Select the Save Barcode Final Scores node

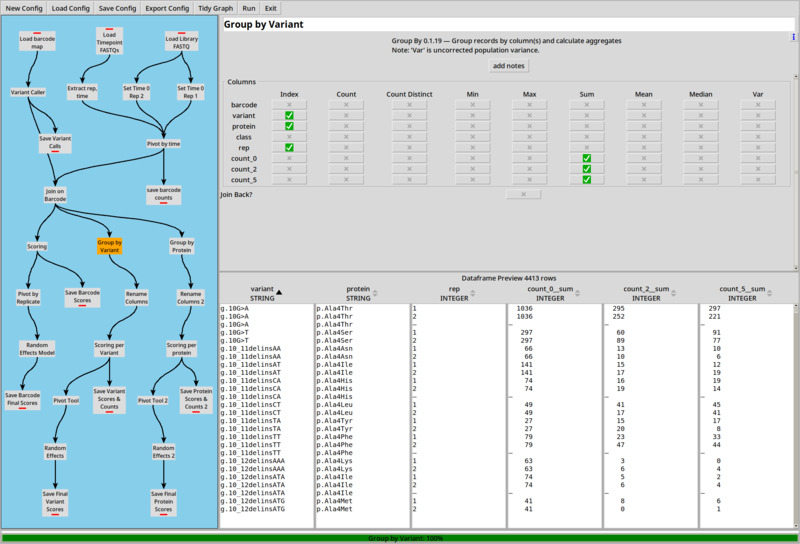[x=22, y=400]
